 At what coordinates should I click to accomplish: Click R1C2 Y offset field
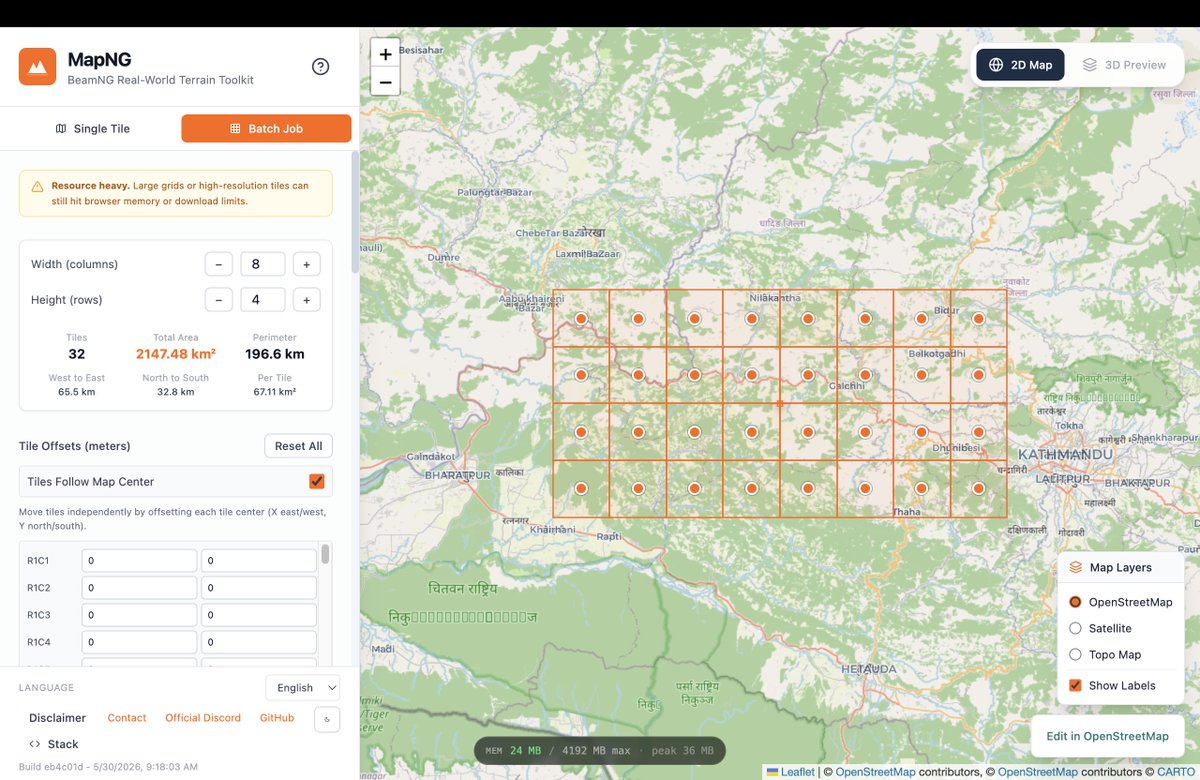[259, 588]
